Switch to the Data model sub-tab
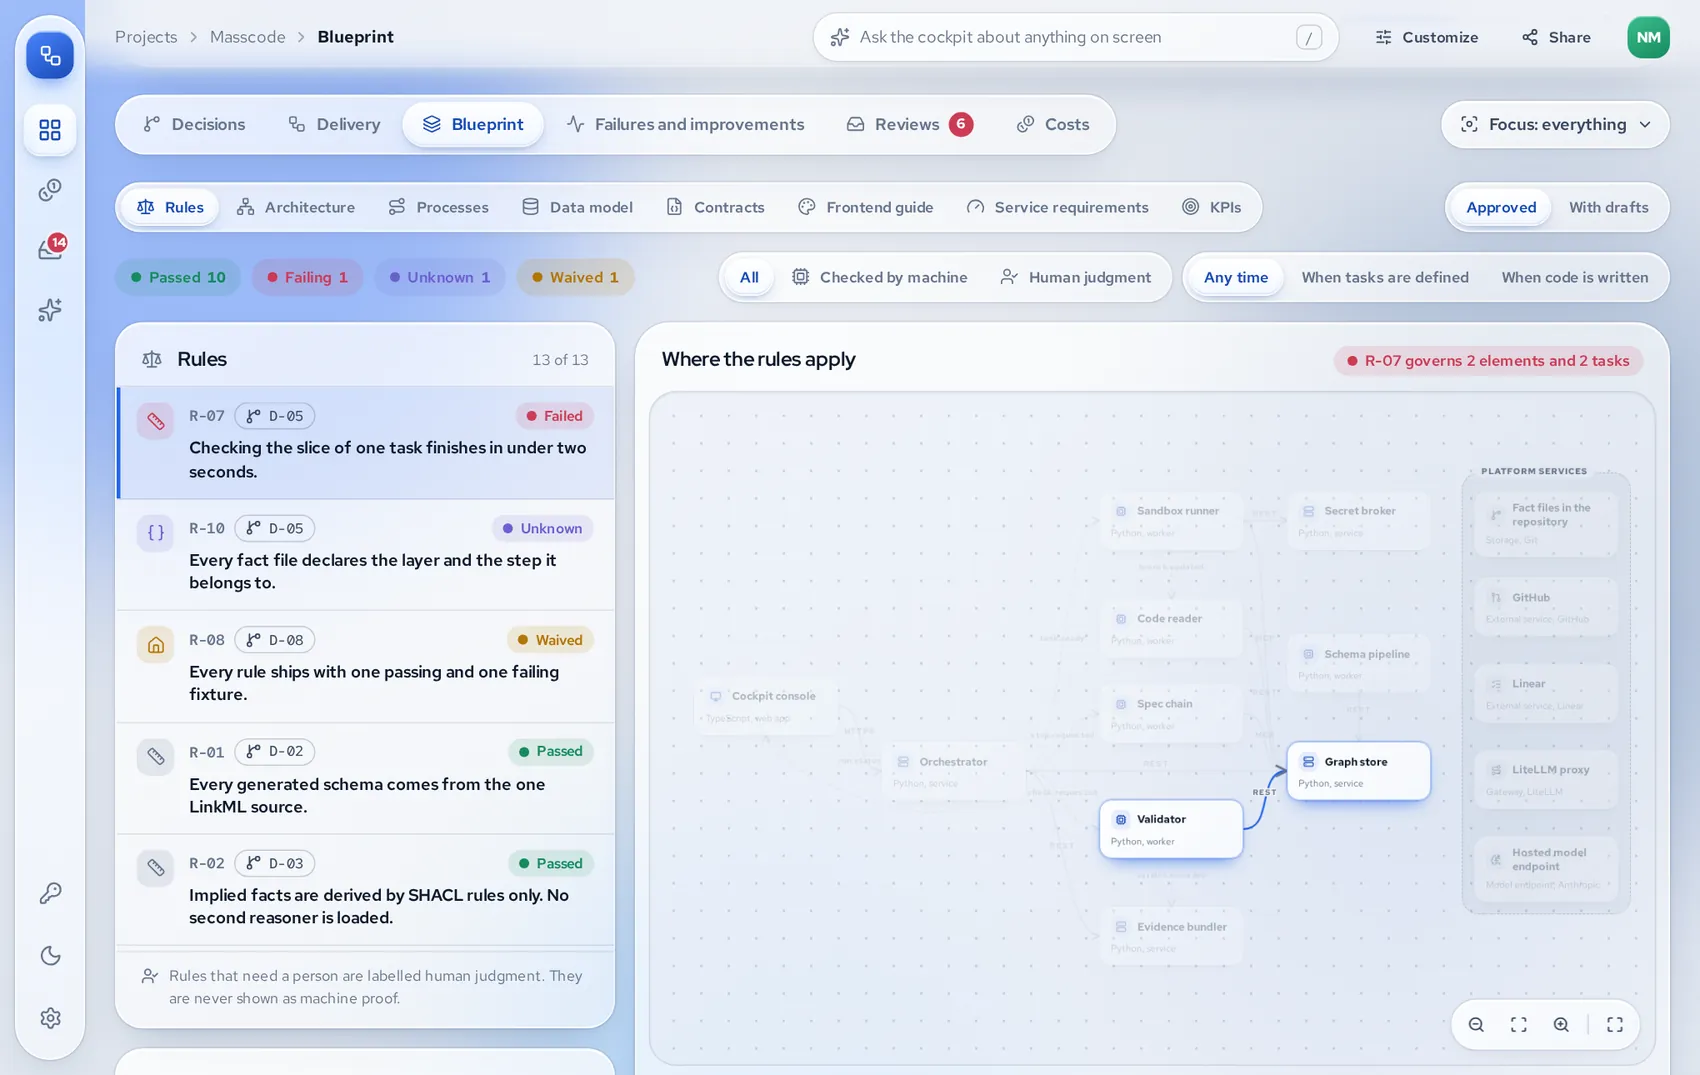This screenshot has width=1700, height=1075. click(577, 207)
